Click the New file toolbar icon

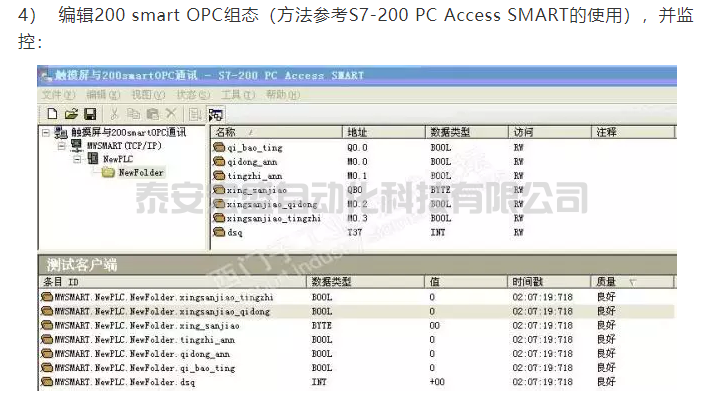52,114
